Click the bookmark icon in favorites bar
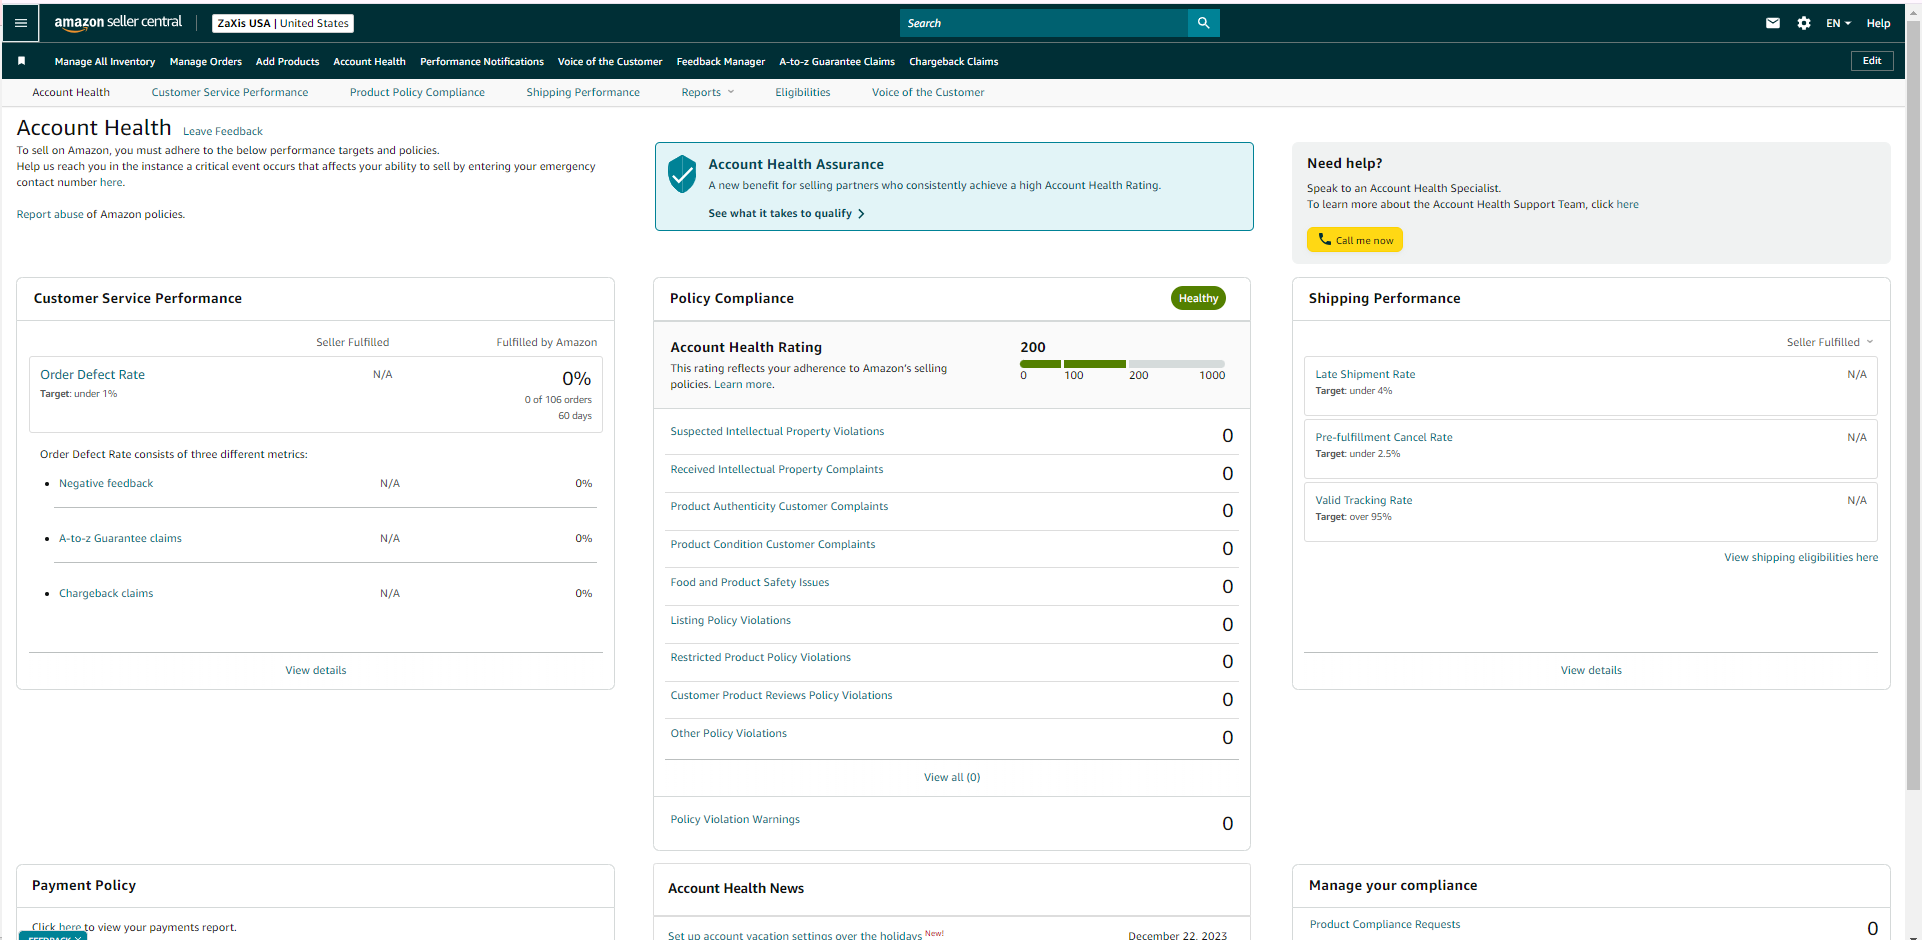1922x940 pixels. tap(21, 61)
